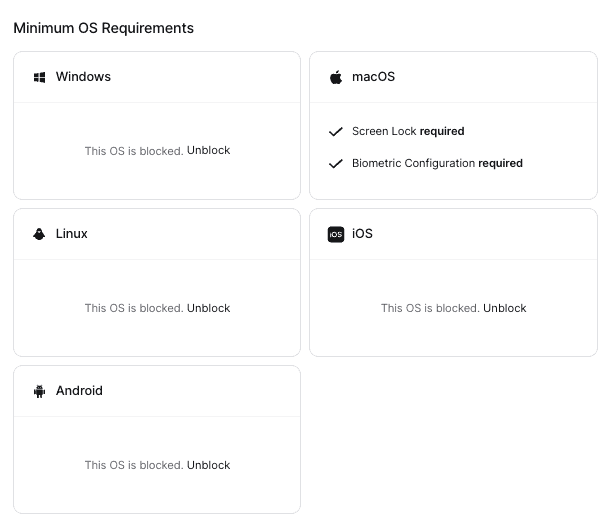Unblock the Linux OS
Viewport: 612px width, 525px height.
[x=208, y=308]
